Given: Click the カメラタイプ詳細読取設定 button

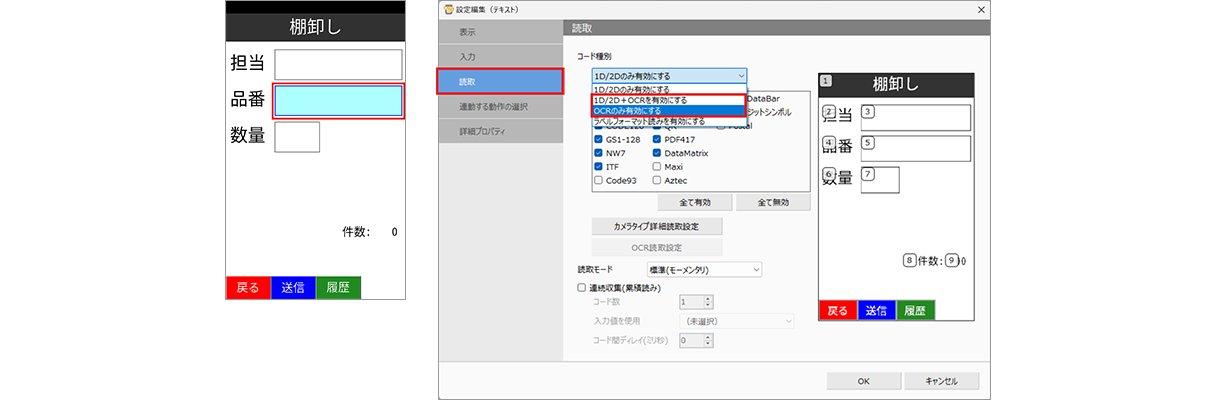Looking at the screenshot, I should [x=656, y=226].
